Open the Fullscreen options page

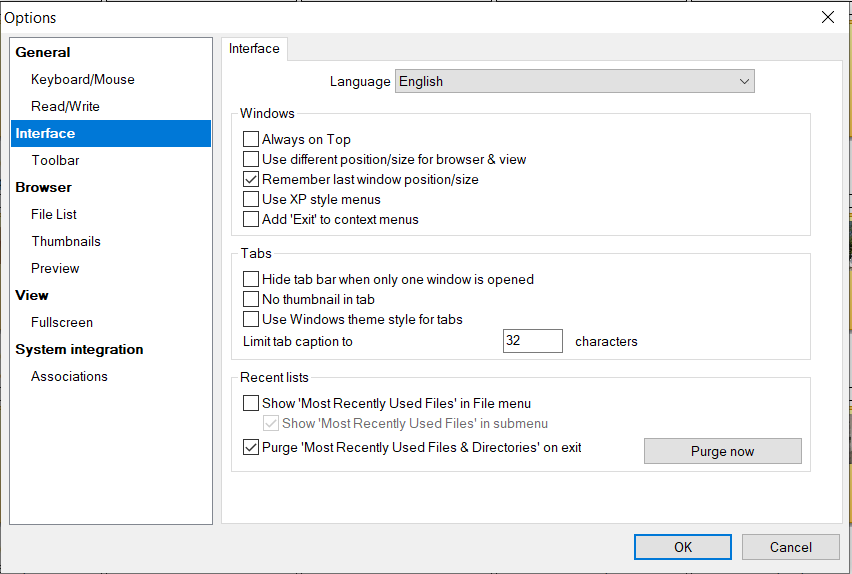coord(62,322)
